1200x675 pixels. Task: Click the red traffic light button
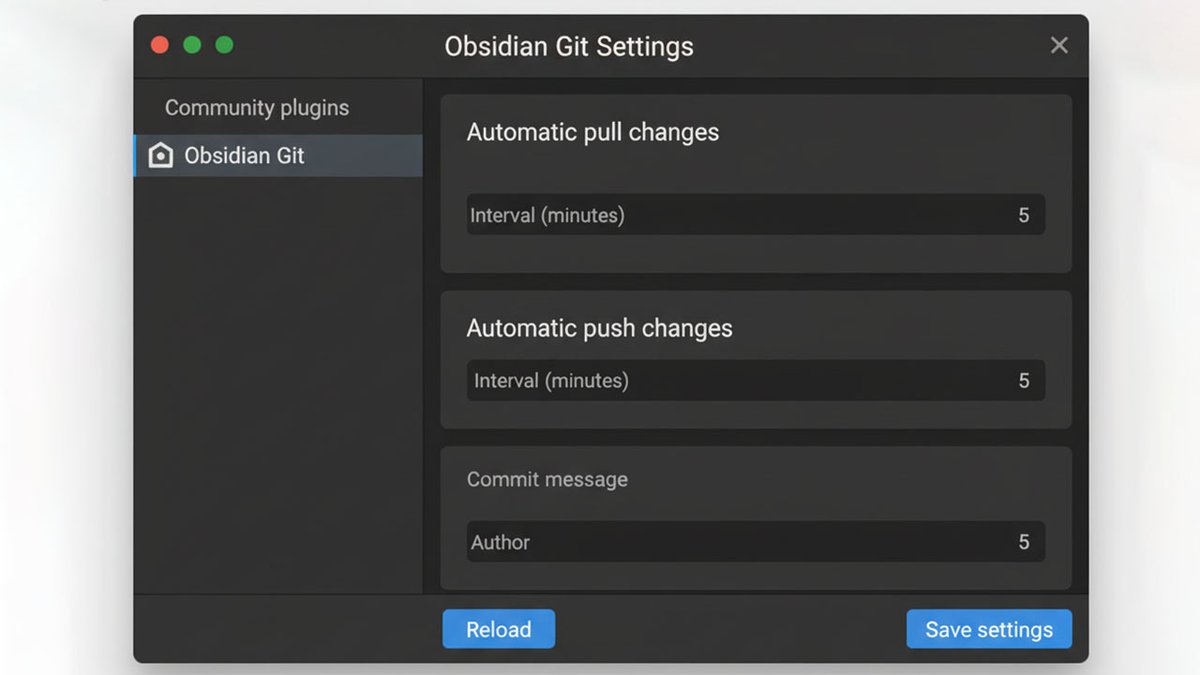tap(160, 45)
